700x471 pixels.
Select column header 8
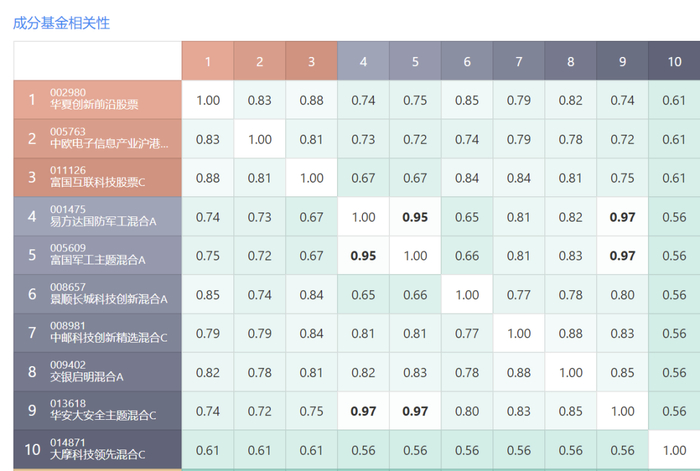[x=570, y=61]
